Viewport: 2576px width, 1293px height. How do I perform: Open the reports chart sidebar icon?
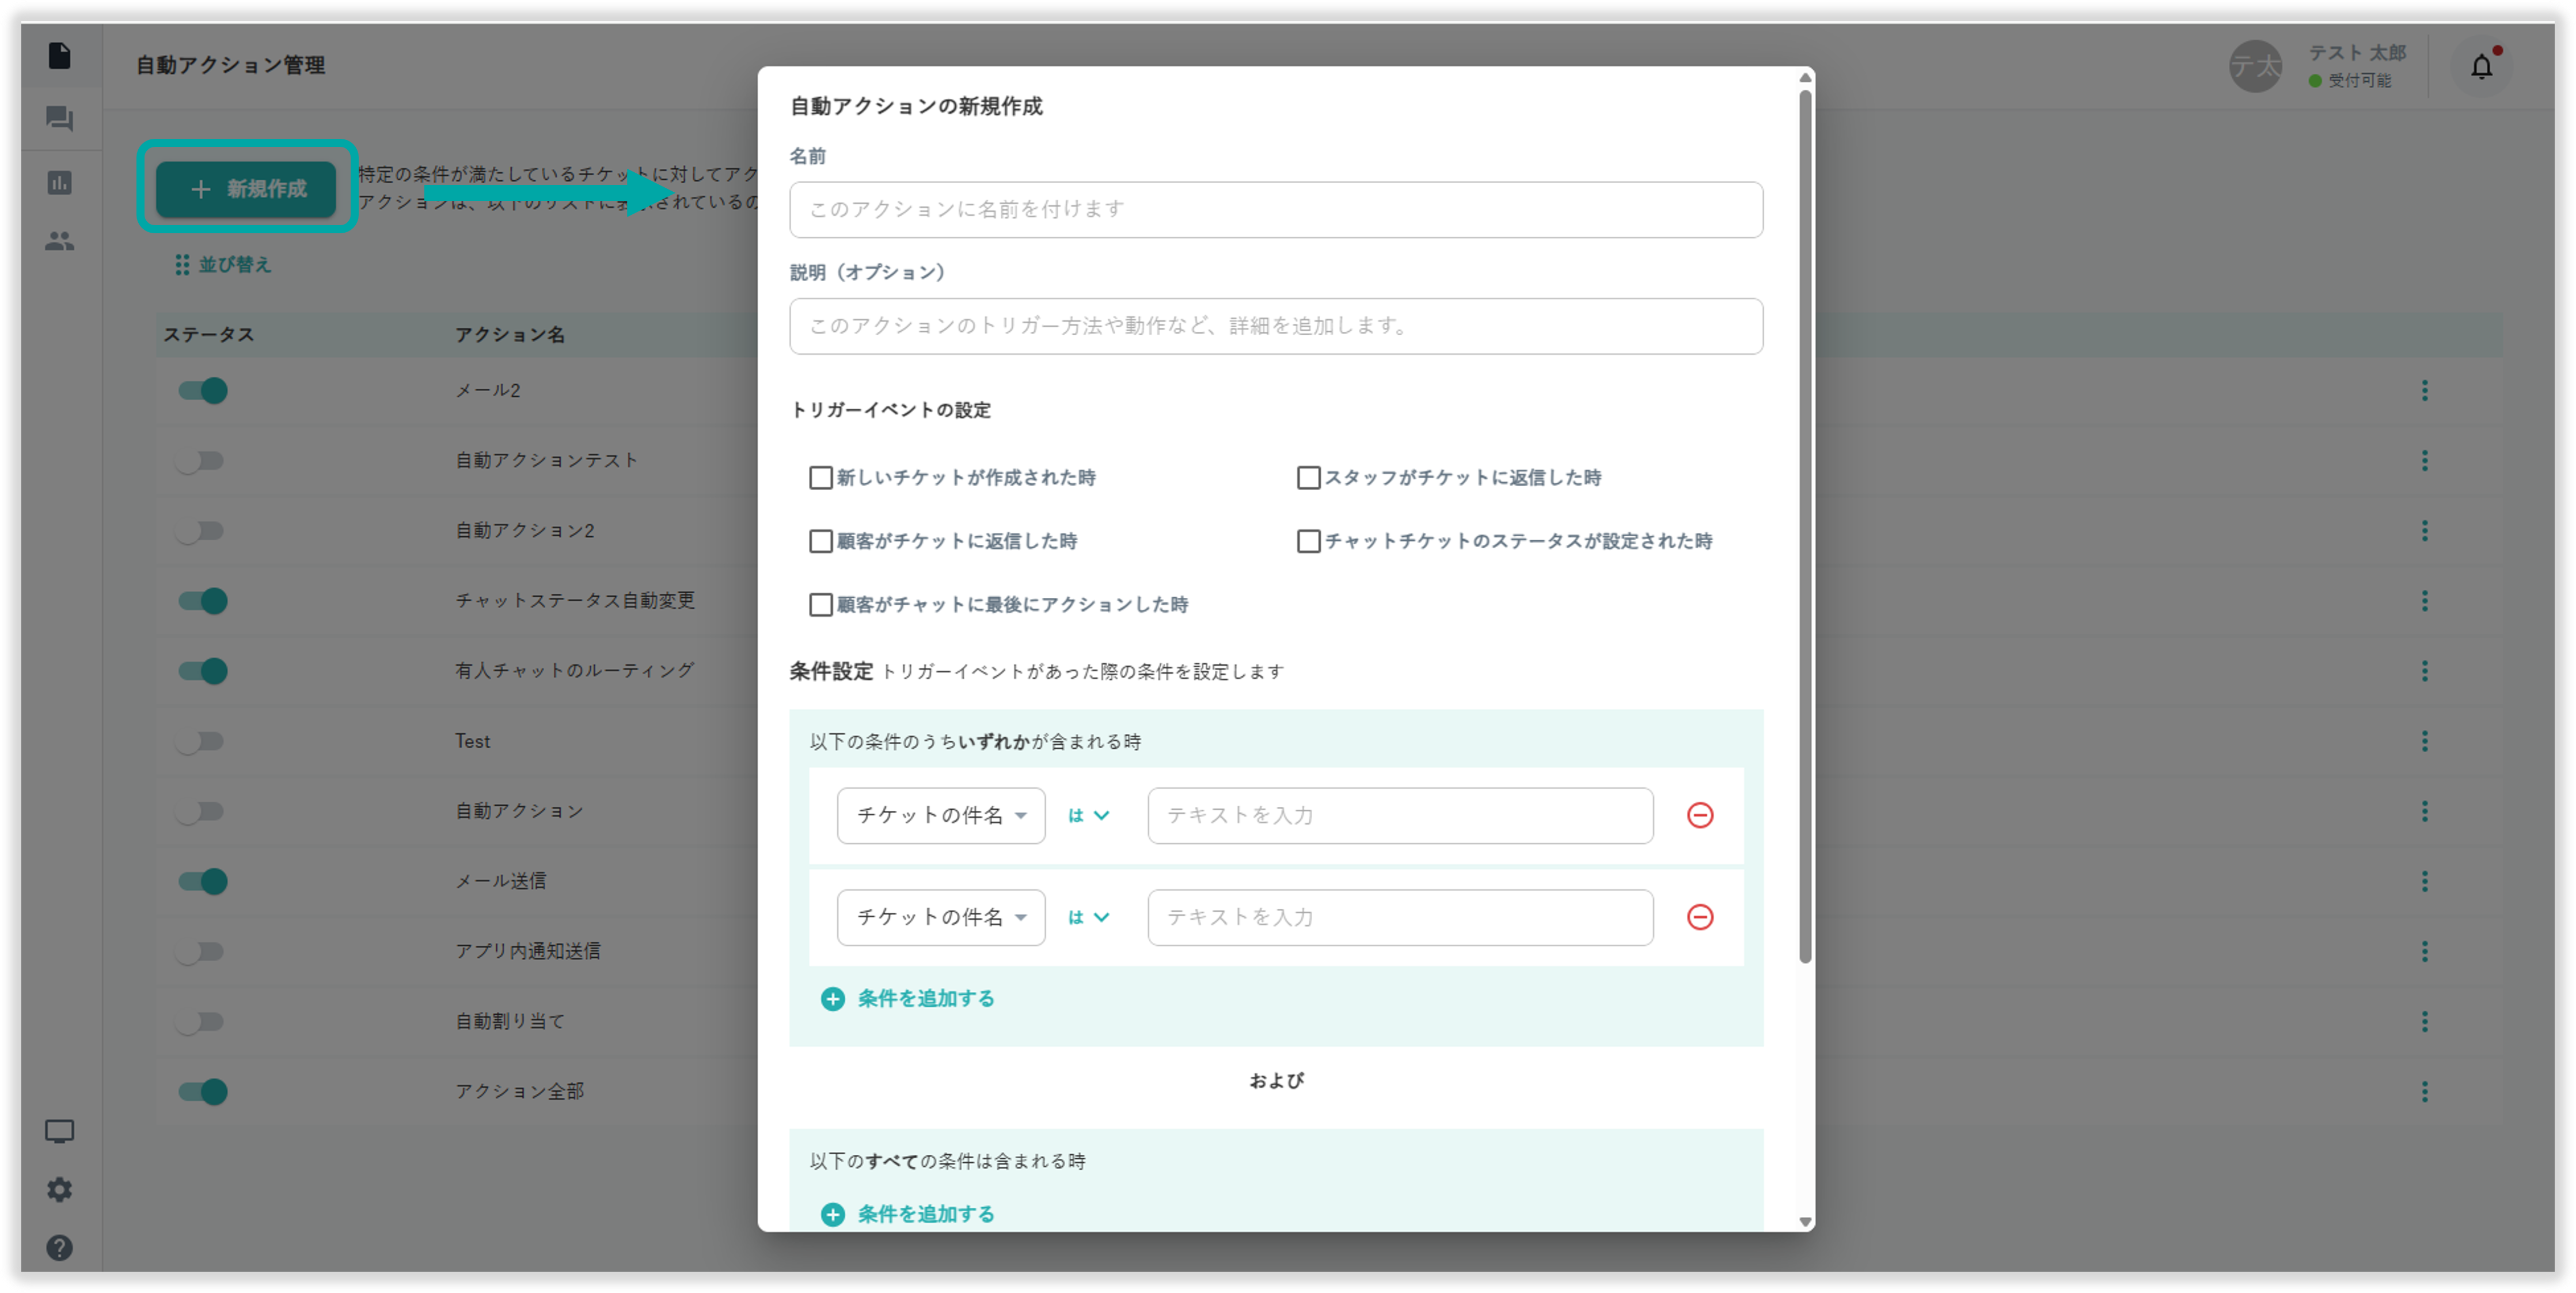point(59,183)
